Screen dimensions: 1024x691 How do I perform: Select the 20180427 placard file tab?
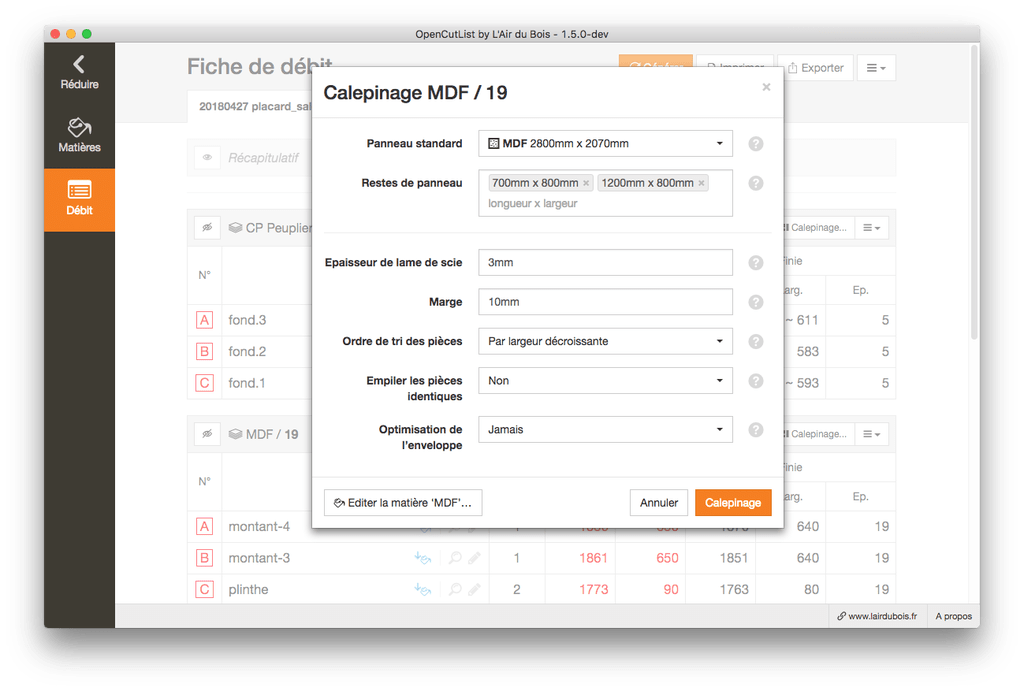[250, 106]
